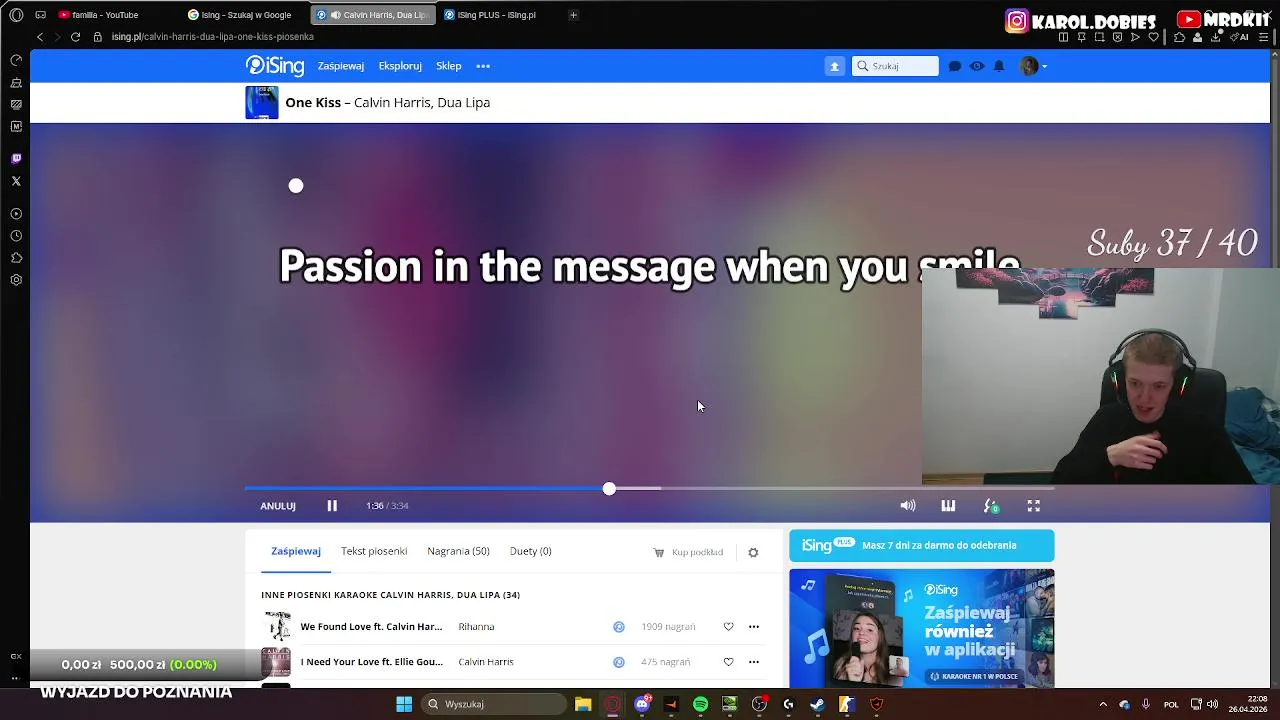Open X (Twitter) in the Opera sidebar
The height and width of the screenshot is (720, 1280).
click(x=16, y=181)
